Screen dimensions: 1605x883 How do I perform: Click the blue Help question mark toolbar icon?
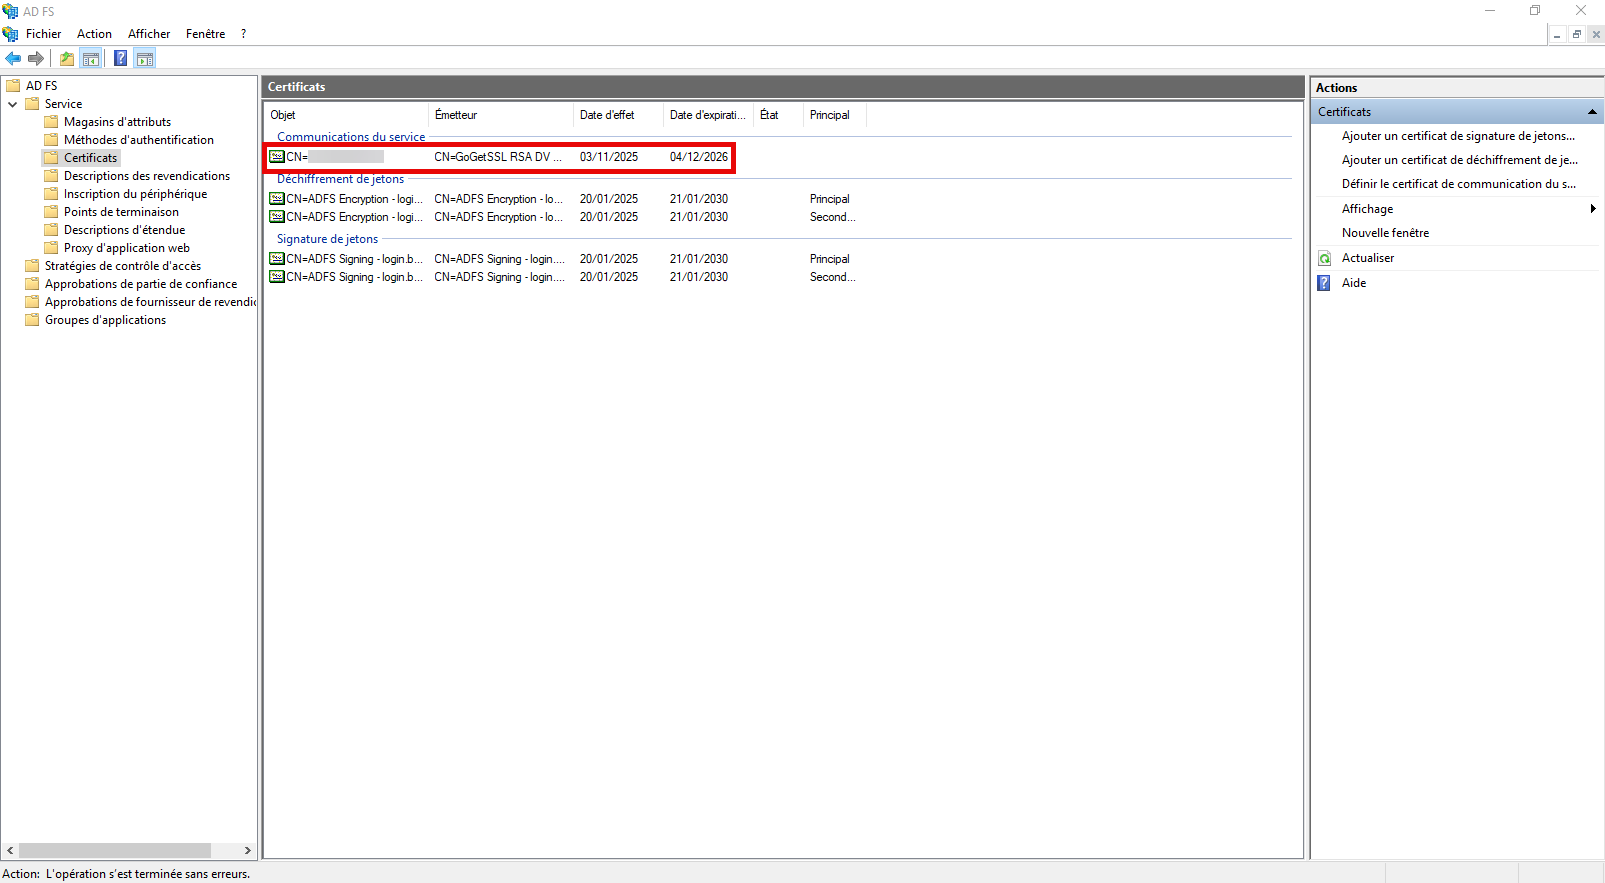[120, 58]
